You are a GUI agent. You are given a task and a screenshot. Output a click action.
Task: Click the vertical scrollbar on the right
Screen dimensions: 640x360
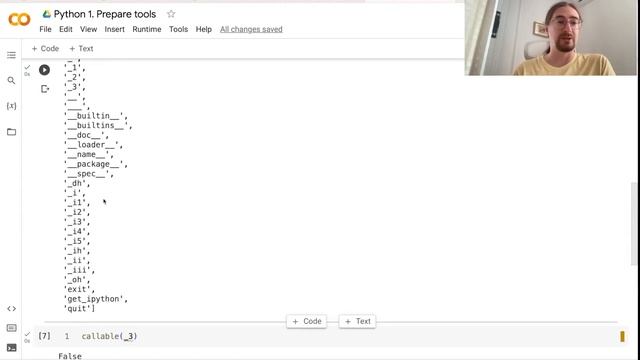tap(634, 224)
